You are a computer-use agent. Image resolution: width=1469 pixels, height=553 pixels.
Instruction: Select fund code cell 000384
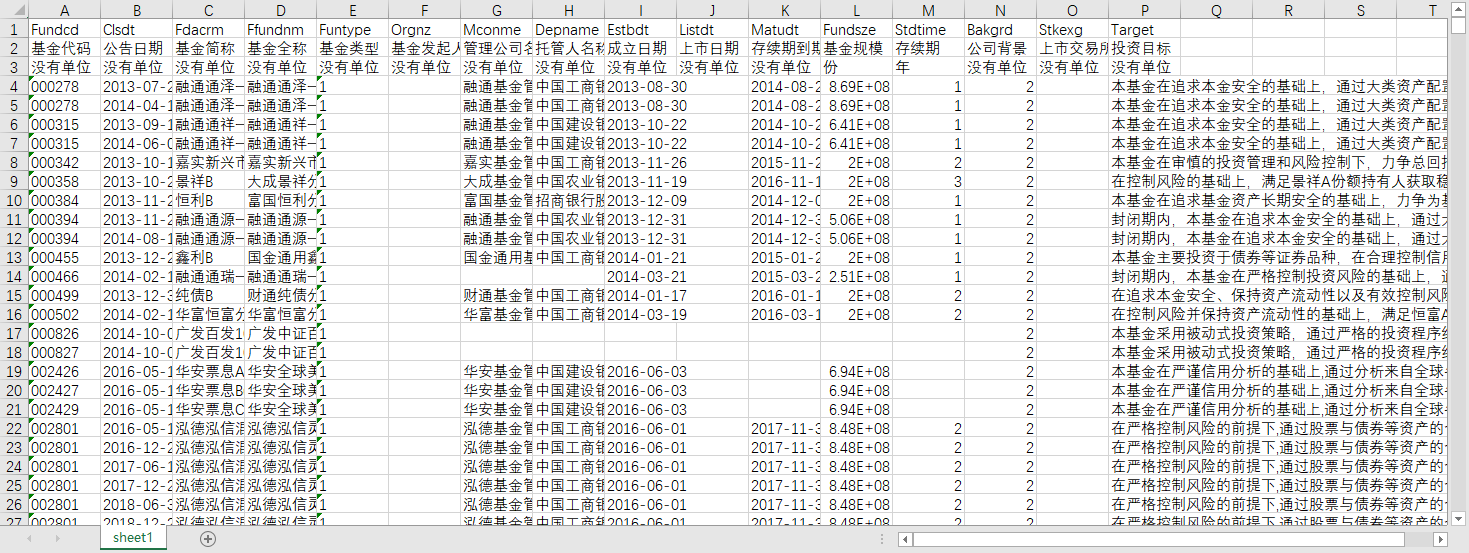[x=64, y=200]
